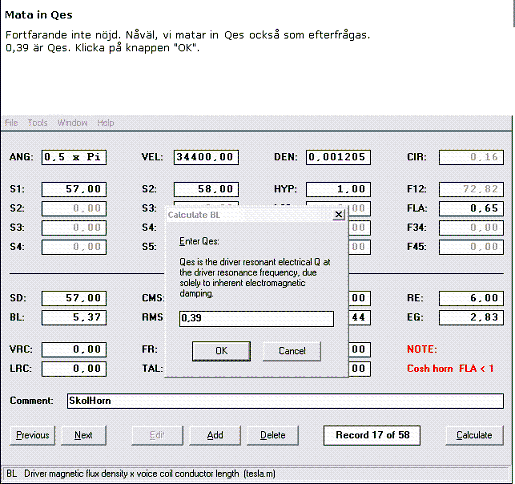Click the CMS label

coord(153,298)
